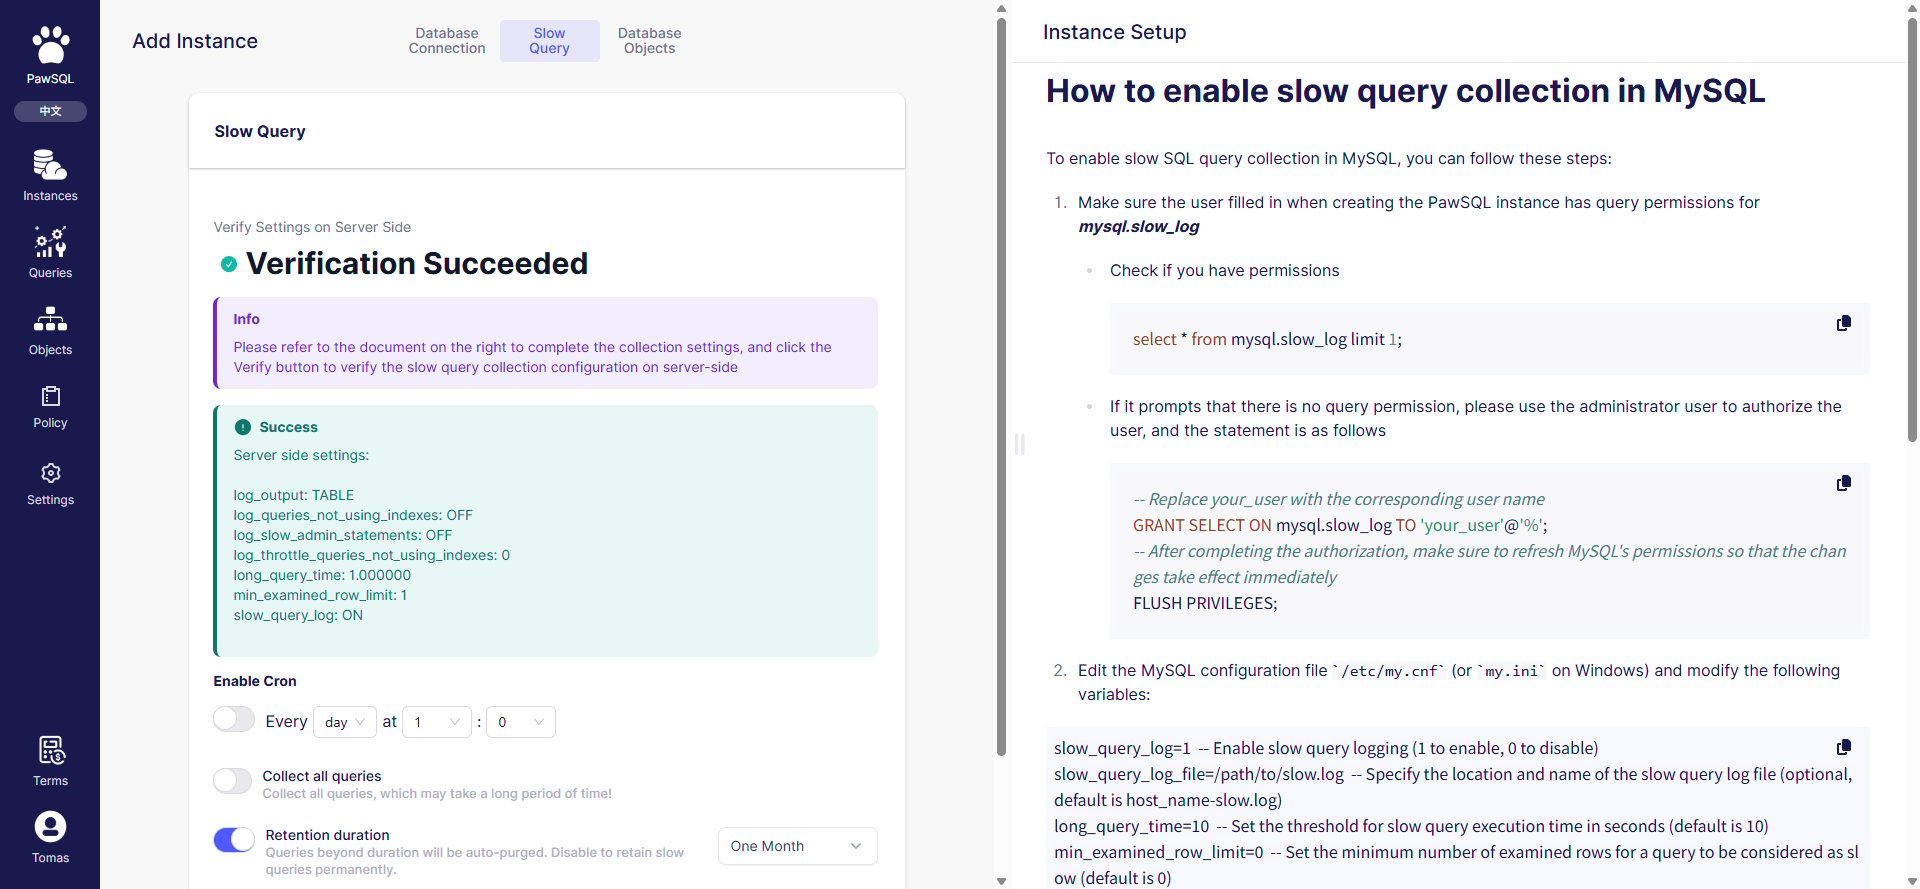Click the 'log_output: TABLE' setting text
This screenshot has height=889, width=1920.
294,495
